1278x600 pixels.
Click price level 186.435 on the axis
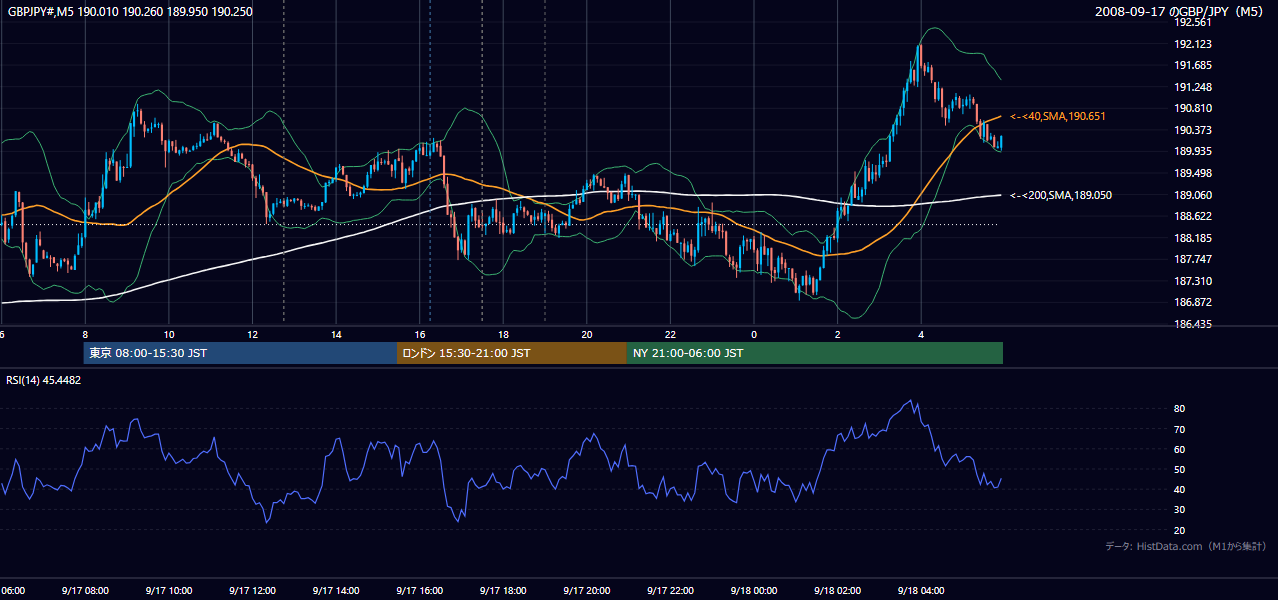pyautogui.click(x=1194, y=324)
